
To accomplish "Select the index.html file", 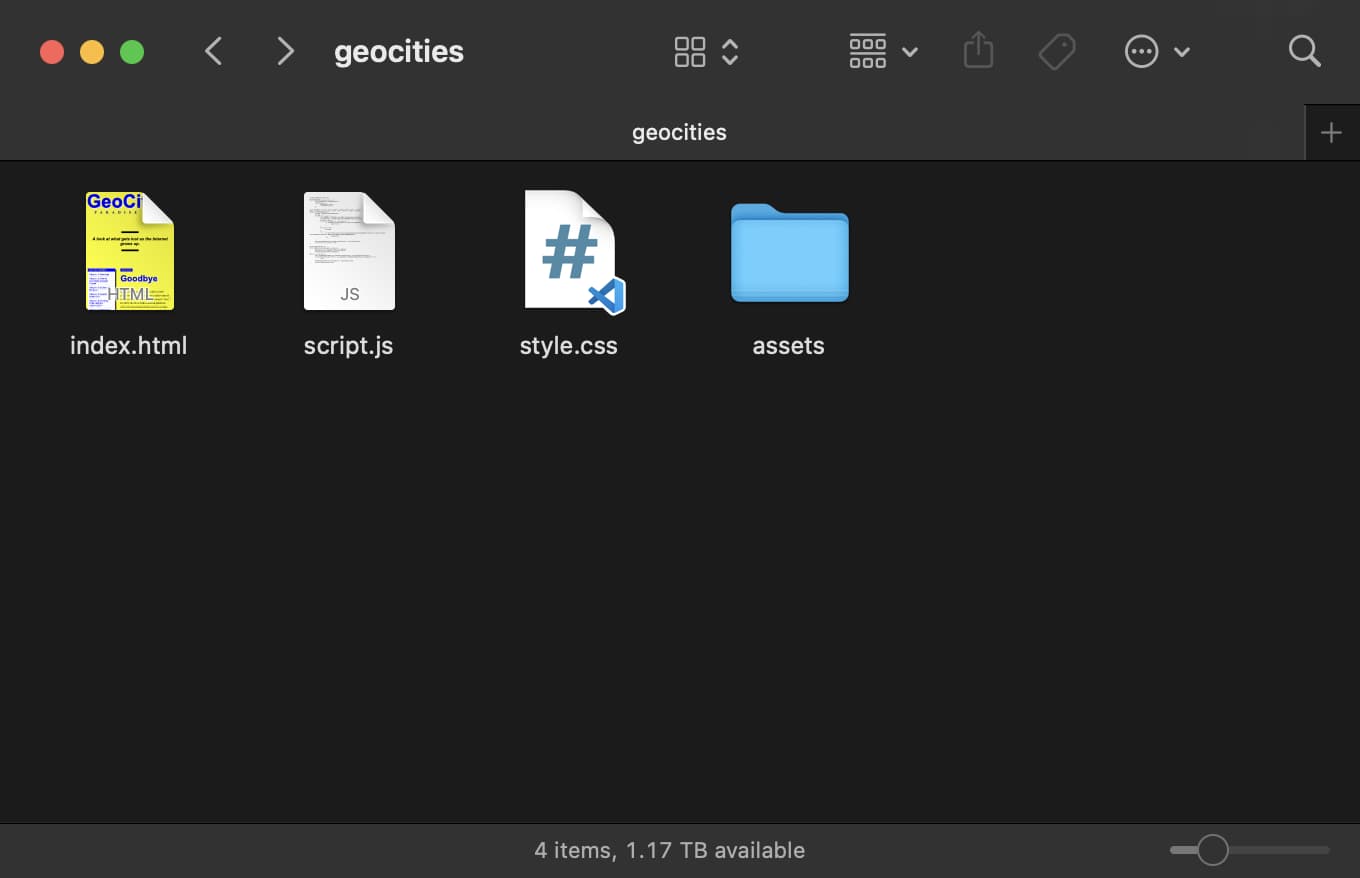I will (x=129, y=252).
